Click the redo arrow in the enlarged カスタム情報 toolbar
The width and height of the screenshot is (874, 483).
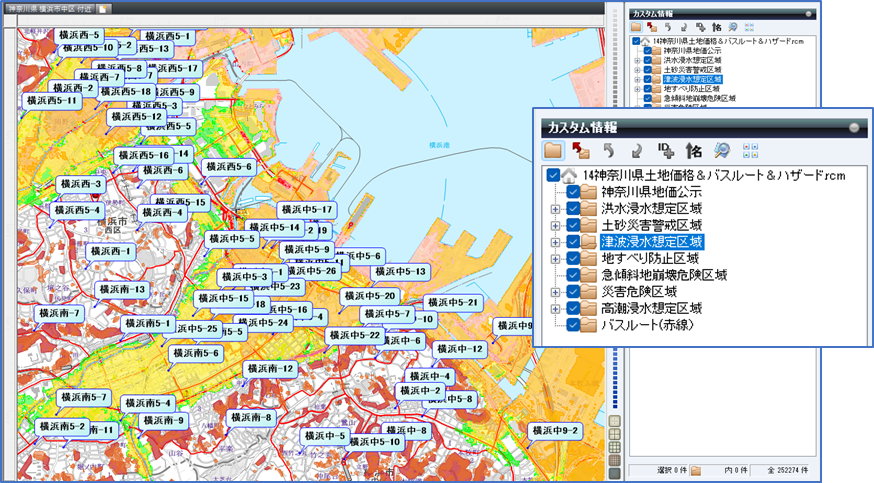637,150
